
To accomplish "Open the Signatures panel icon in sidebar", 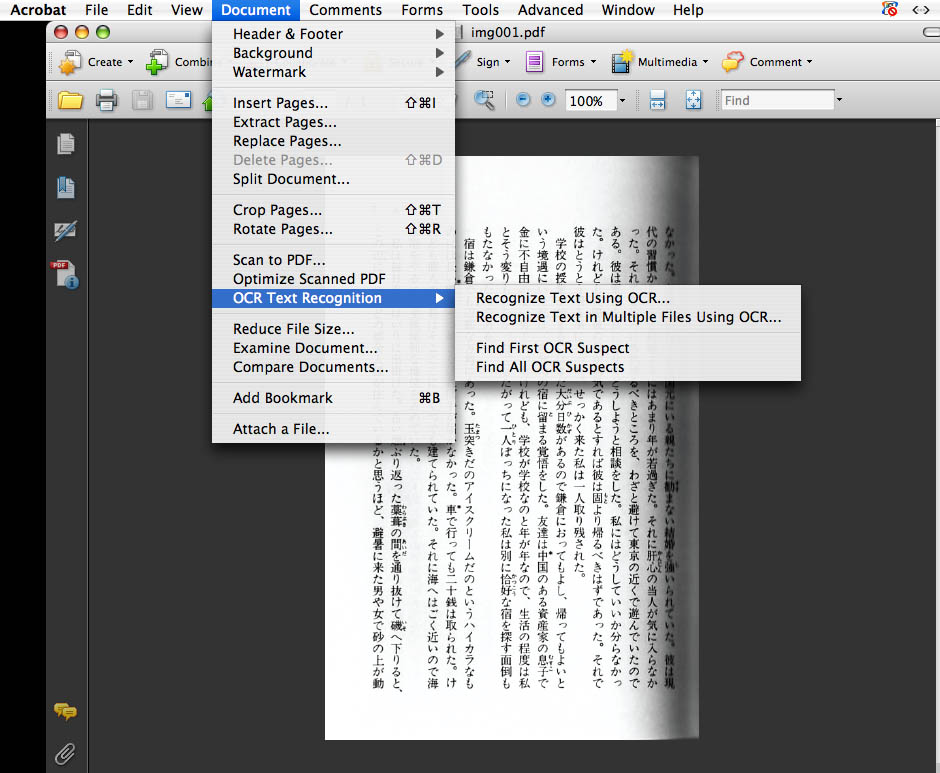I will click(x=65, y=231).
